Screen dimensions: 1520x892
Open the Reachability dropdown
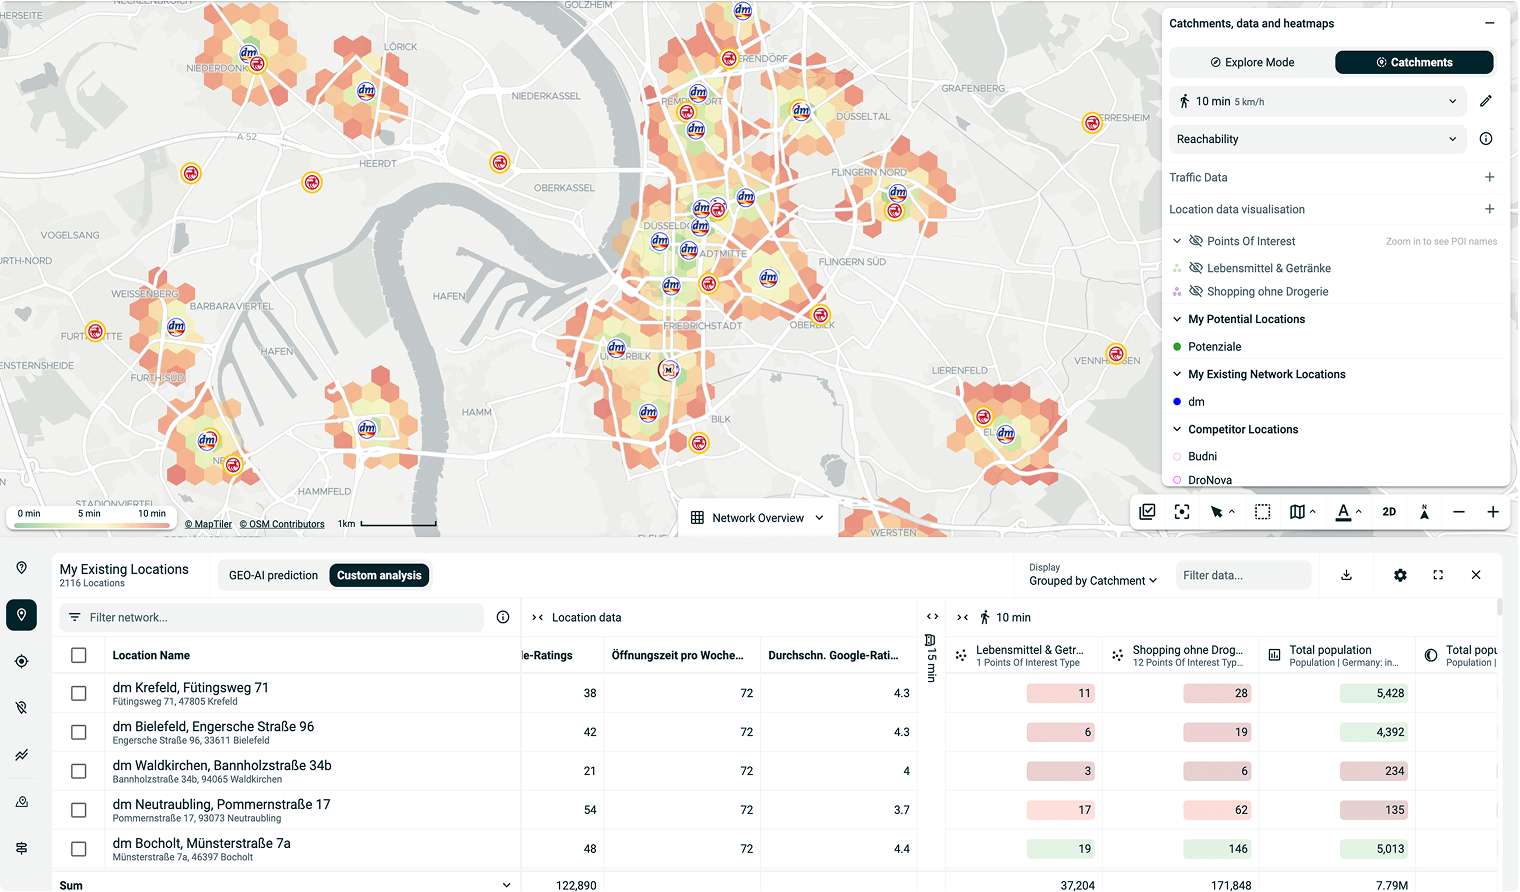click(x=1318, y=139)
